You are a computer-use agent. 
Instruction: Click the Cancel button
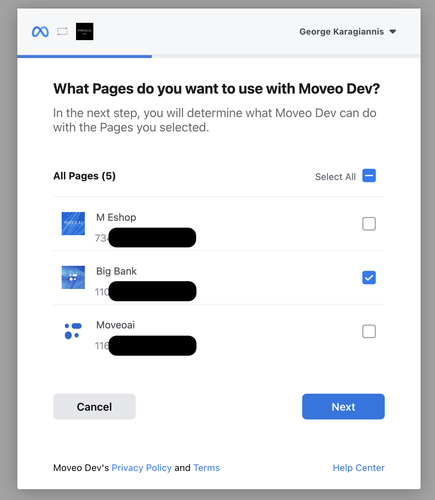[x=94, y=407]
